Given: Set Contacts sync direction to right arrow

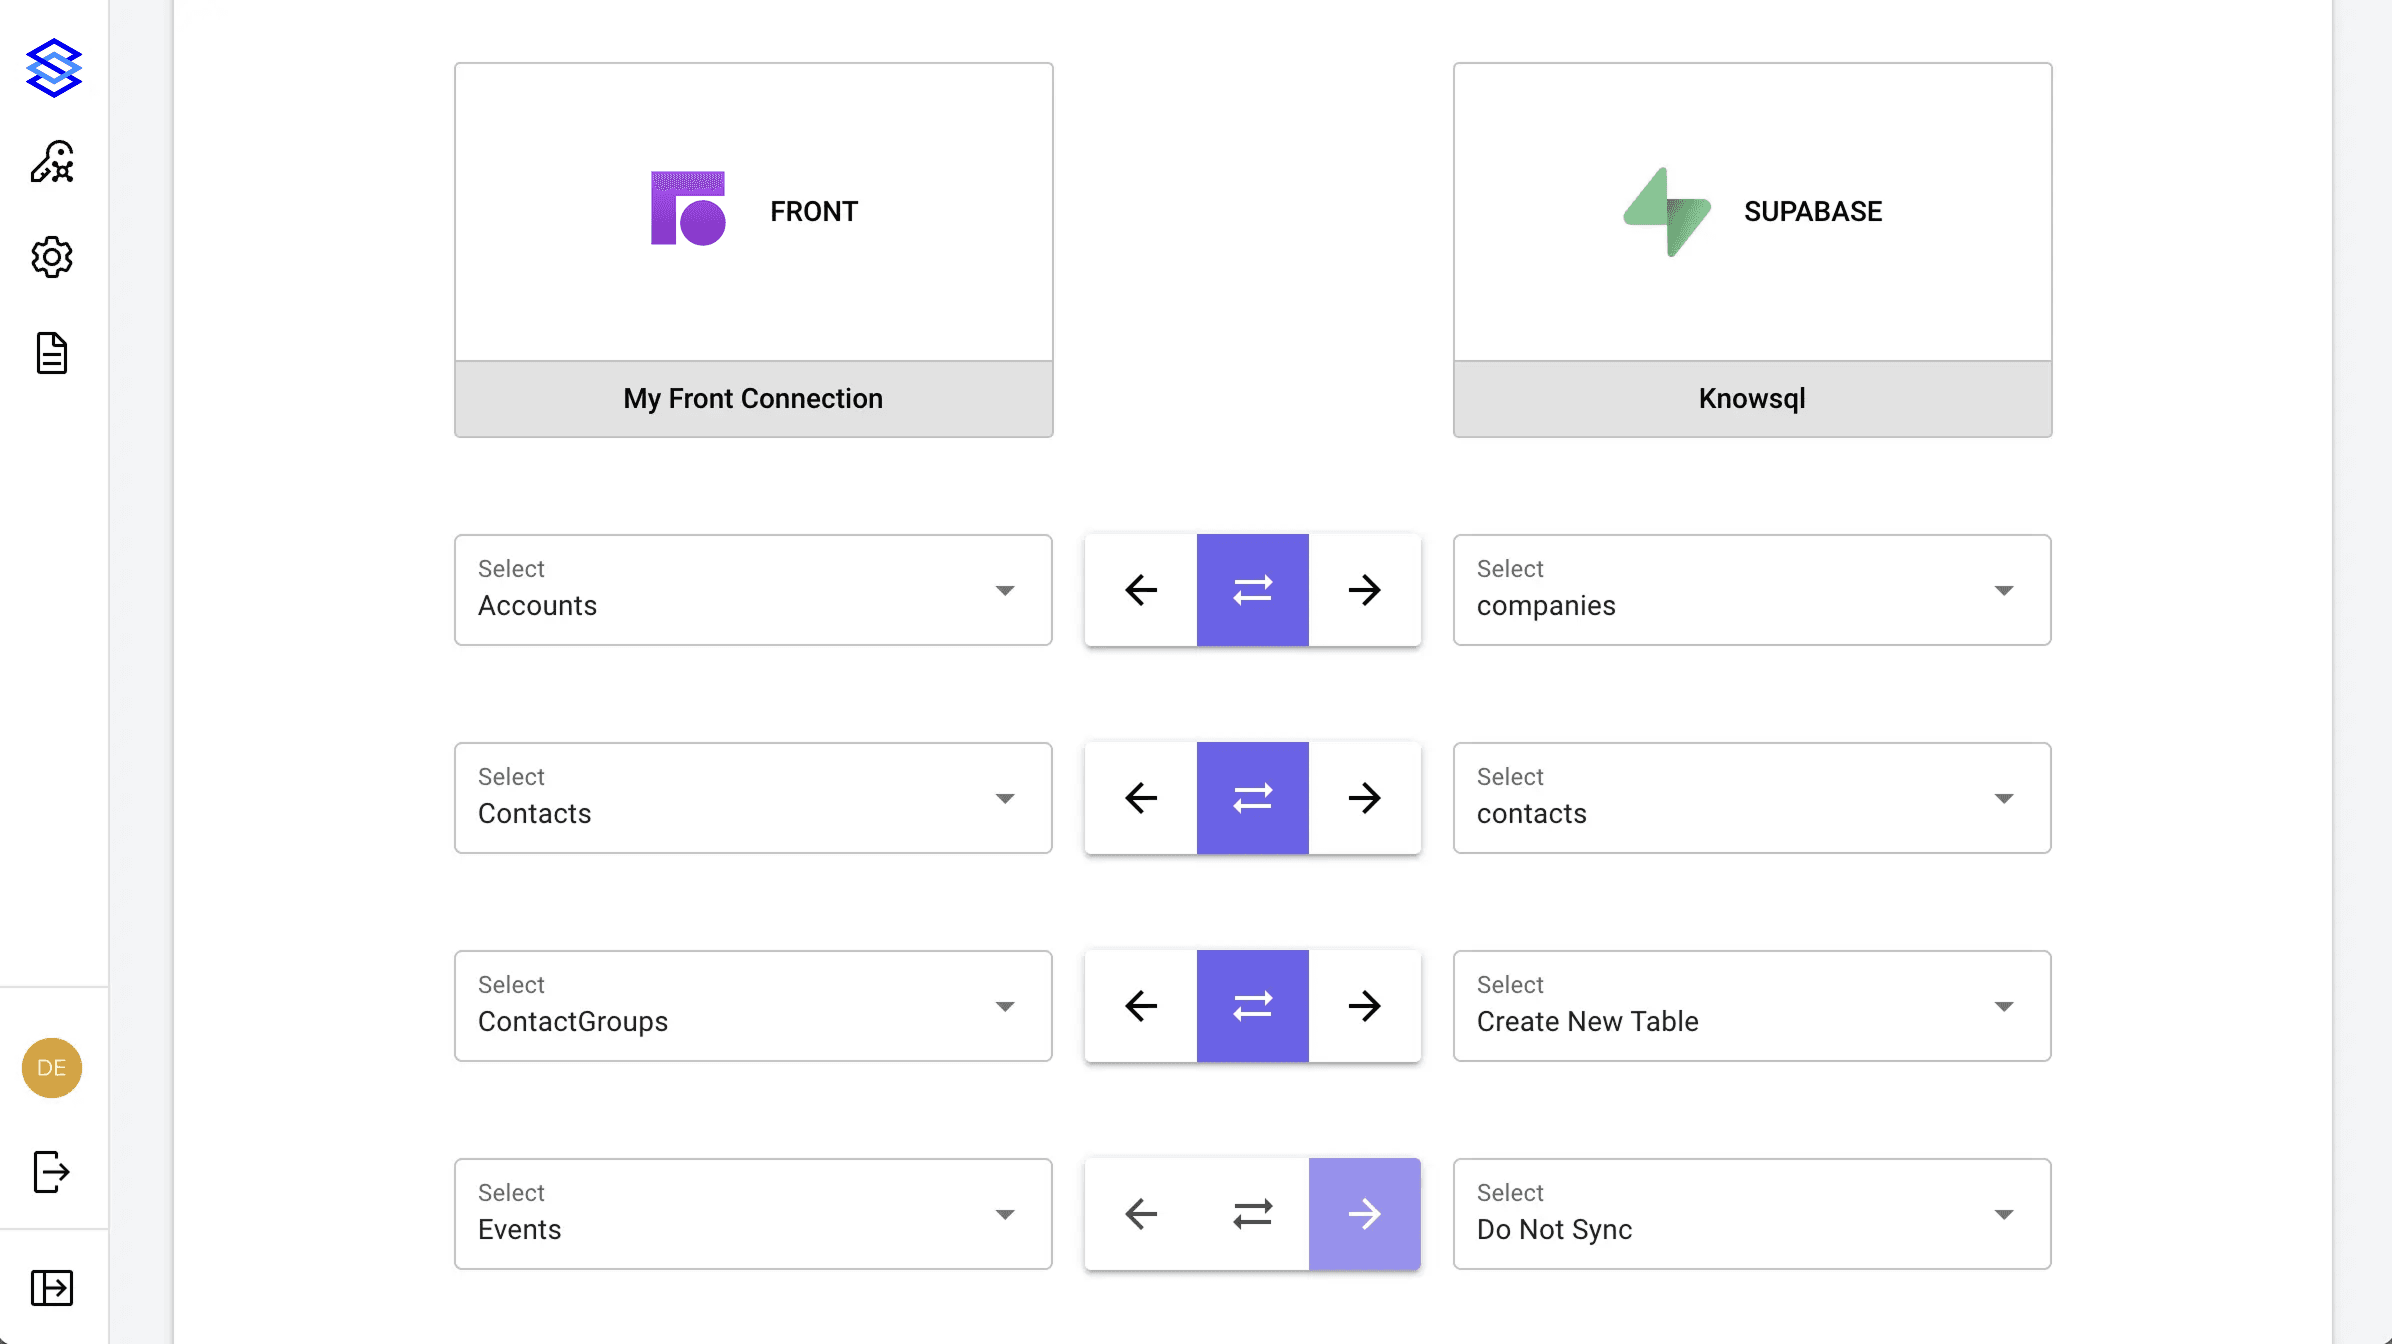Looking at the screenshot, I should (x=1365, y=798).
